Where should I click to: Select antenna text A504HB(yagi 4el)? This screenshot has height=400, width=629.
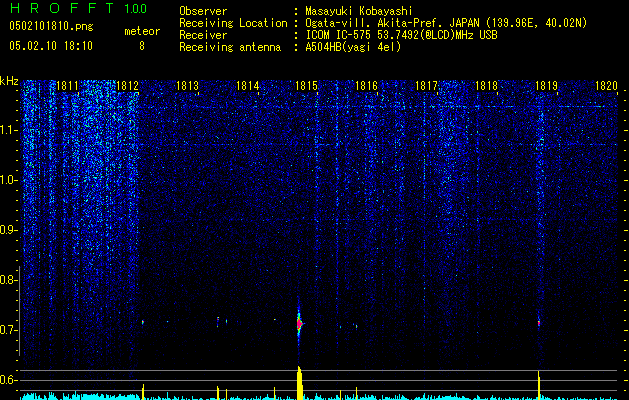[353, 47]
